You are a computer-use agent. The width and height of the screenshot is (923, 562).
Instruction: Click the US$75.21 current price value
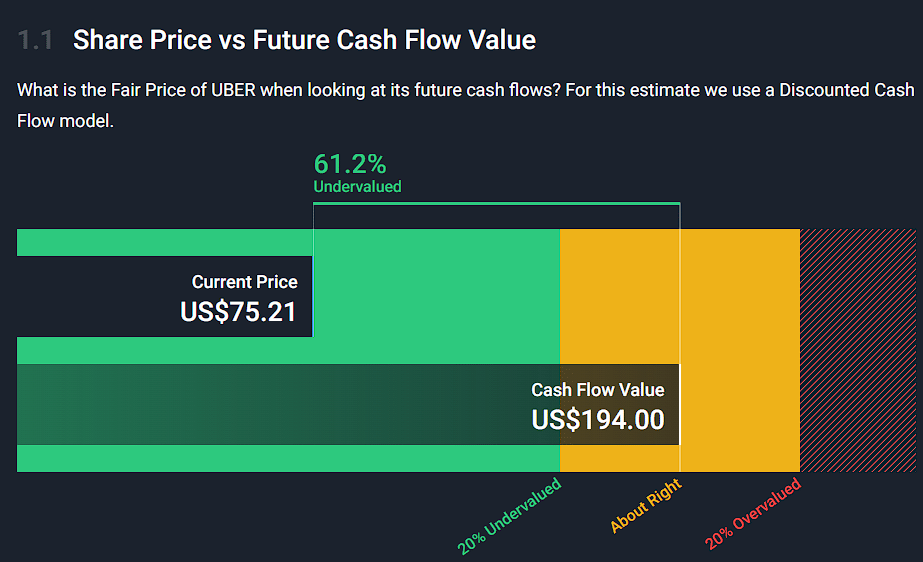[238, 312]
